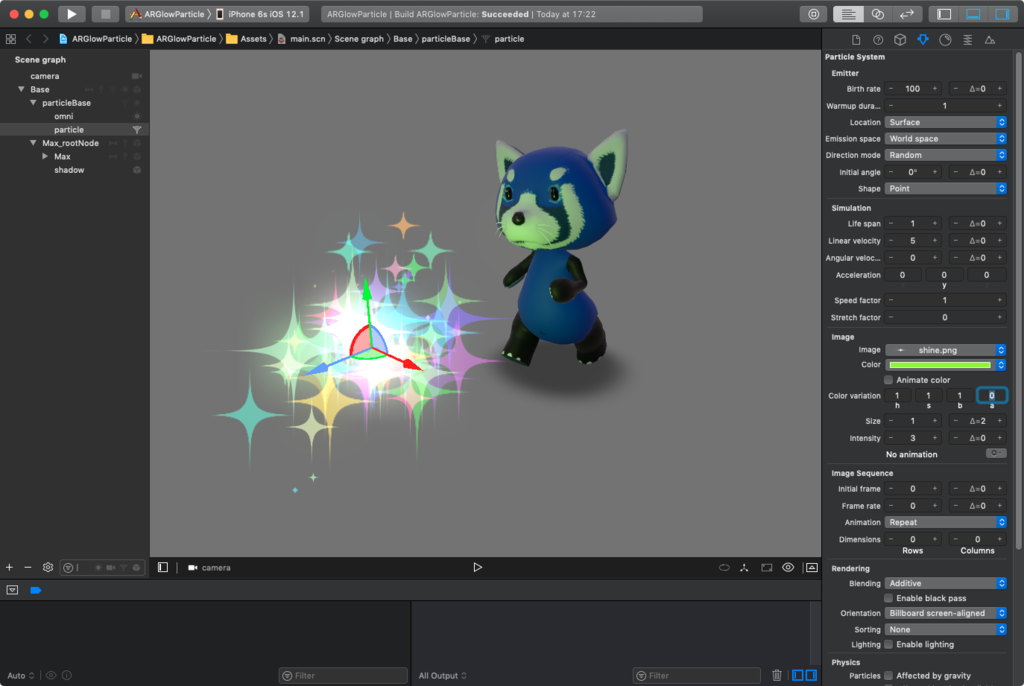This screenshot has height=686, width=1024.
Task: Open the Node inspector cube tab
Action: pyautogui.click(x=900, y=40)
